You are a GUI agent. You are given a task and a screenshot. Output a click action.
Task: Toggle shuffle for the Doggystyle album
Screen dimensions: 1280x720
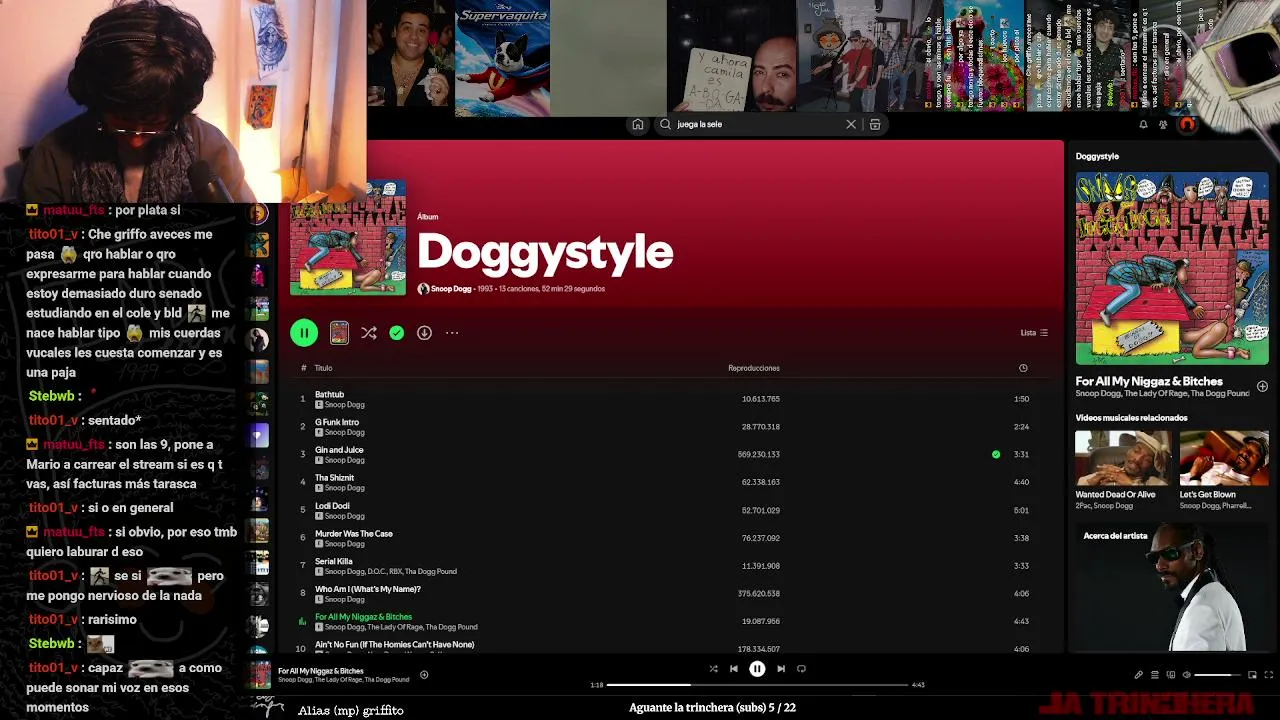pyautogui.click(x=369, y=333)
